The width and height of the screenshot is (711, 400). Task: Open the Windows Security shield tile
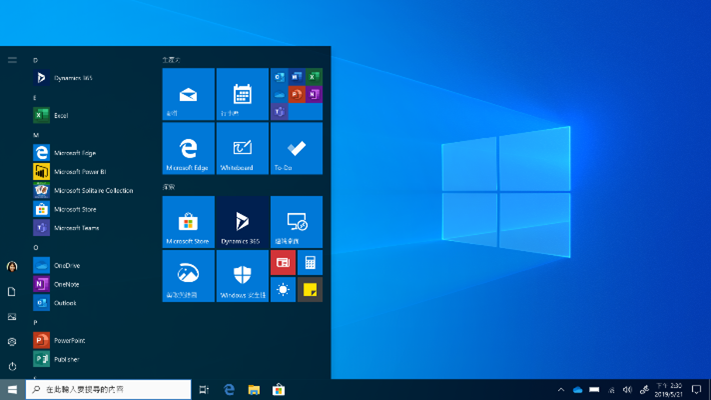tap(242, 276)
